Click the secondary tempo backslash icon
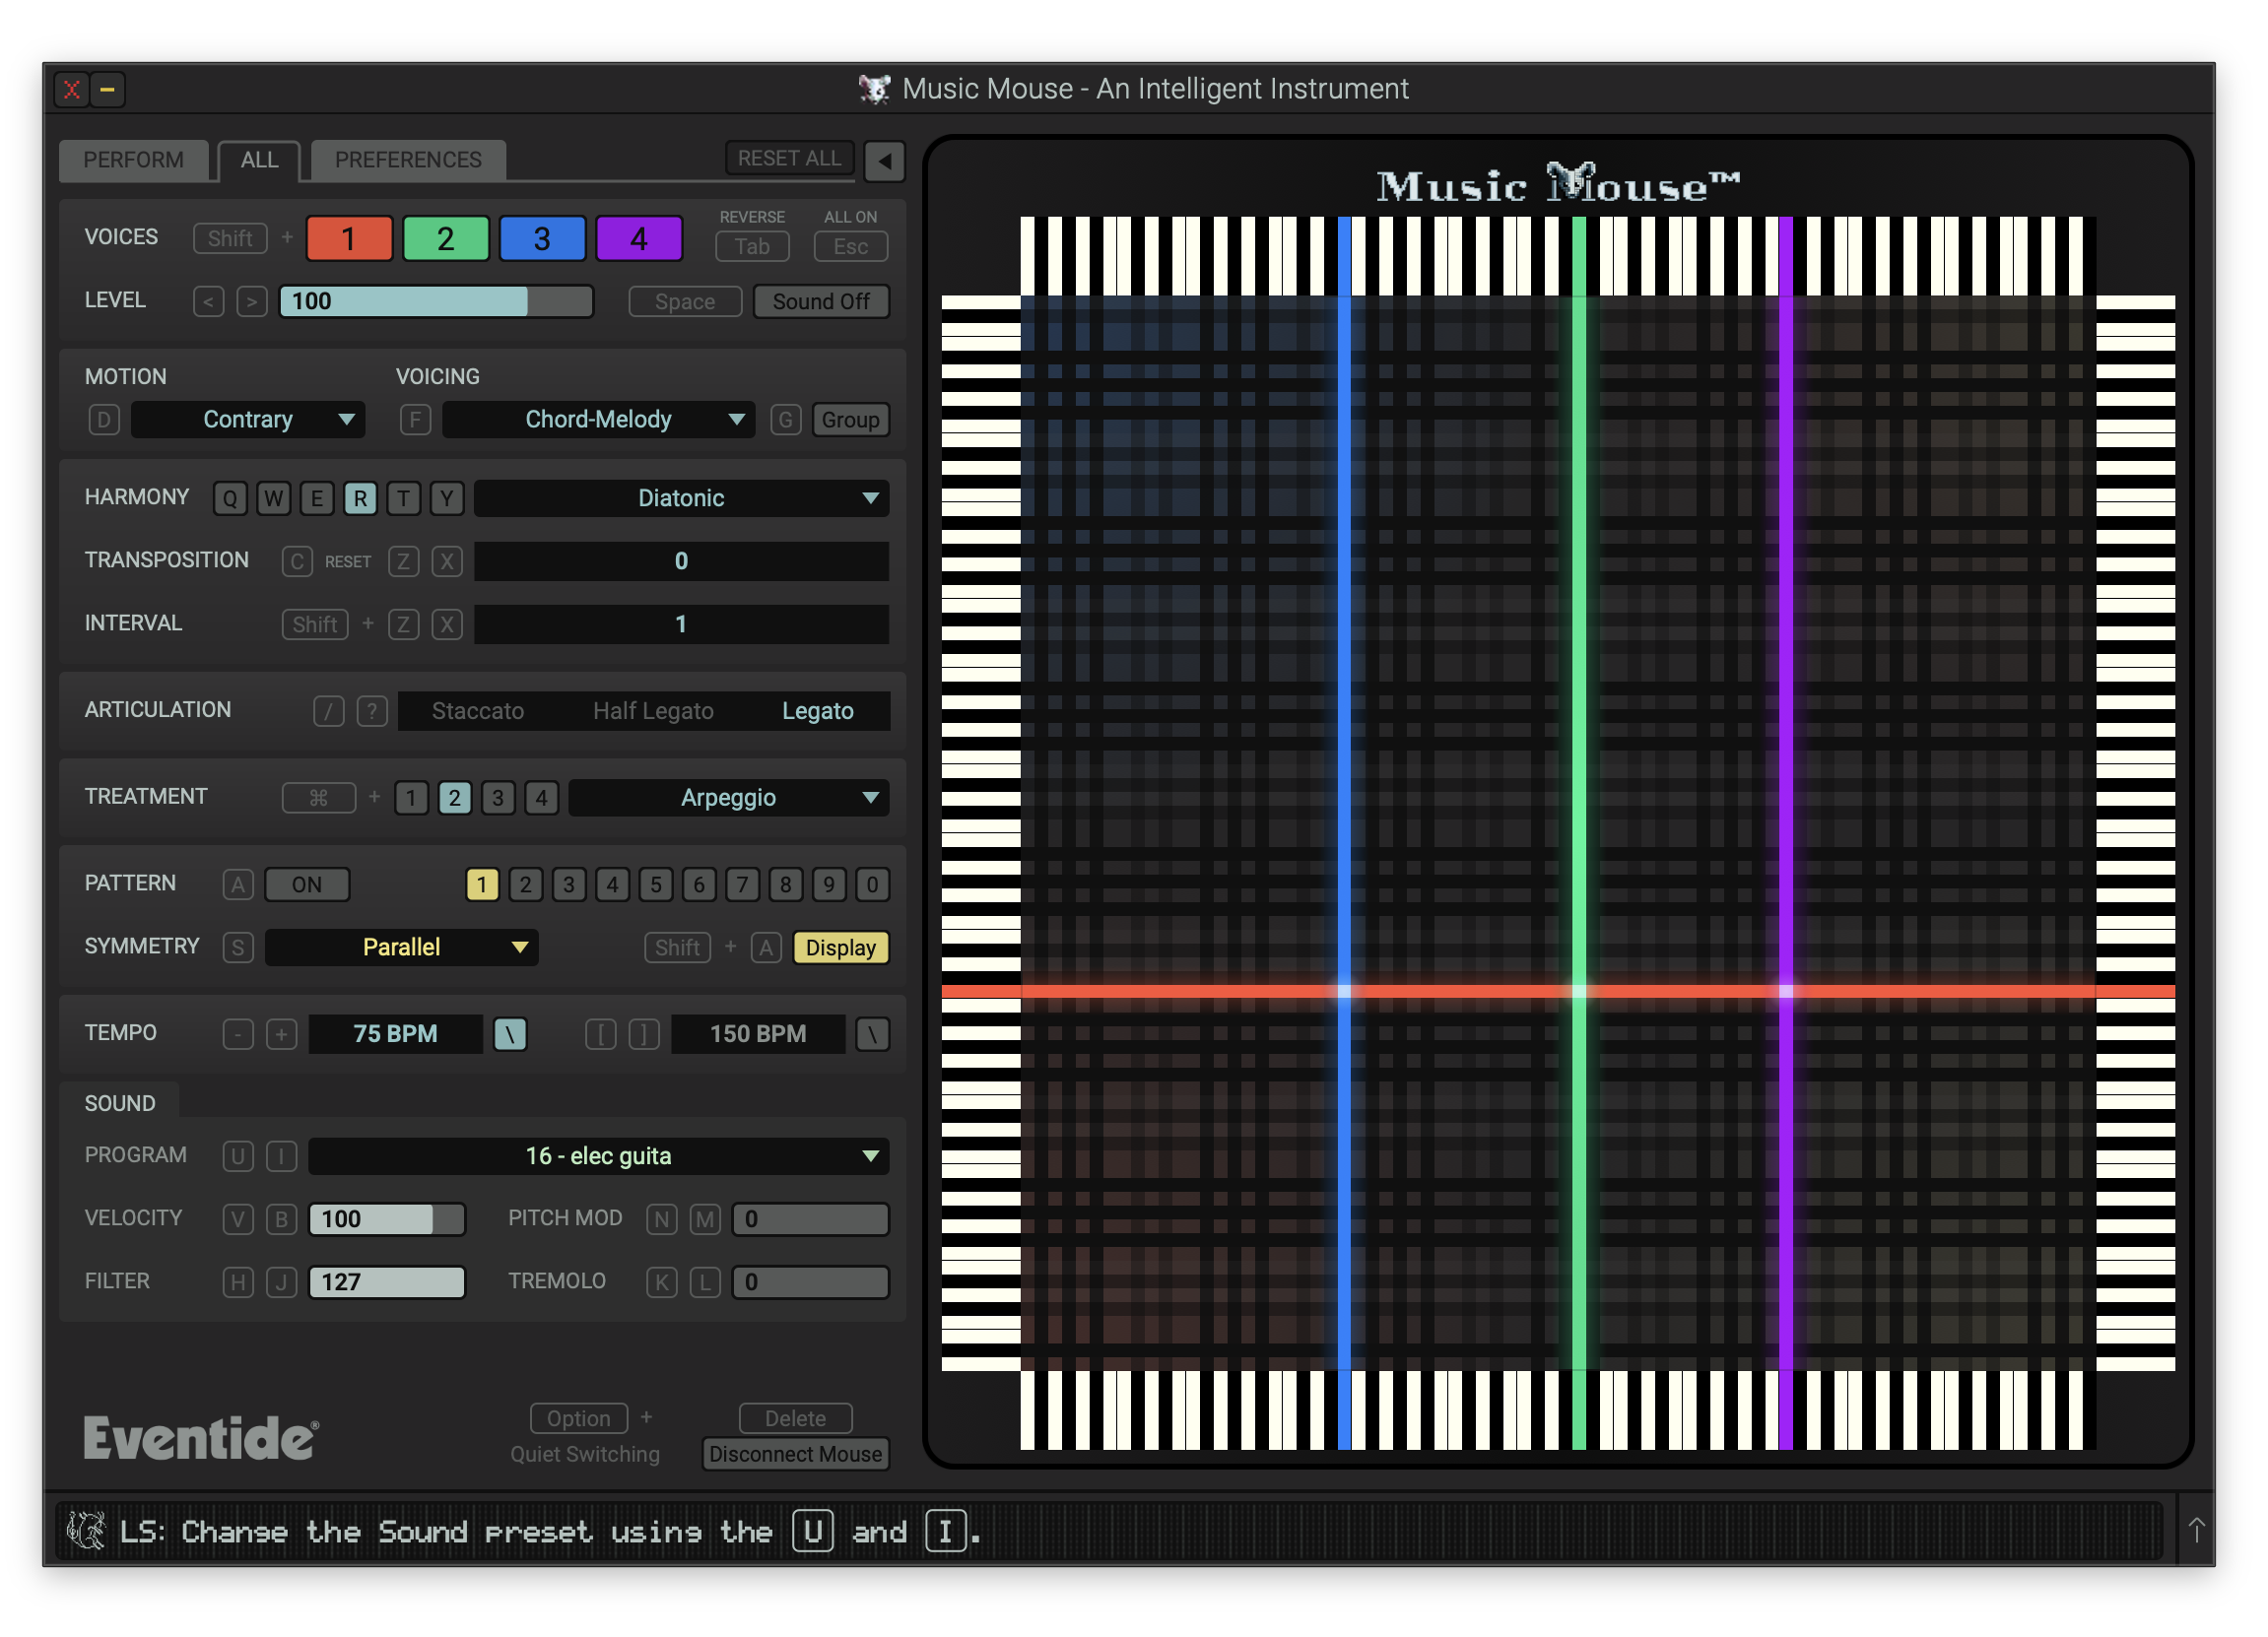The height and width of the screenshot is (1637, 2268). point(872,1034)
